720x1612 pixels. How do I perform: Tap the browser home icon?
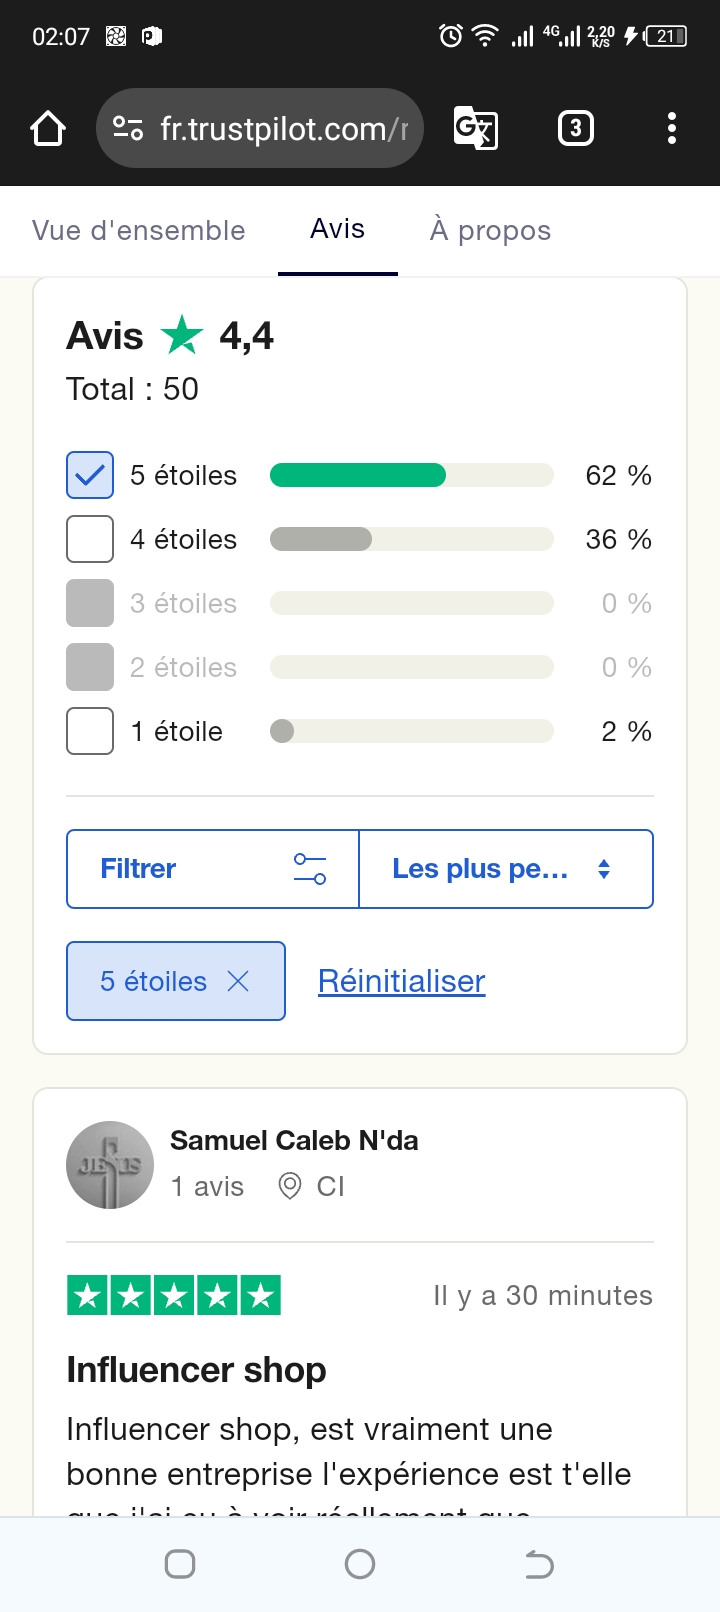click(48, 128)
